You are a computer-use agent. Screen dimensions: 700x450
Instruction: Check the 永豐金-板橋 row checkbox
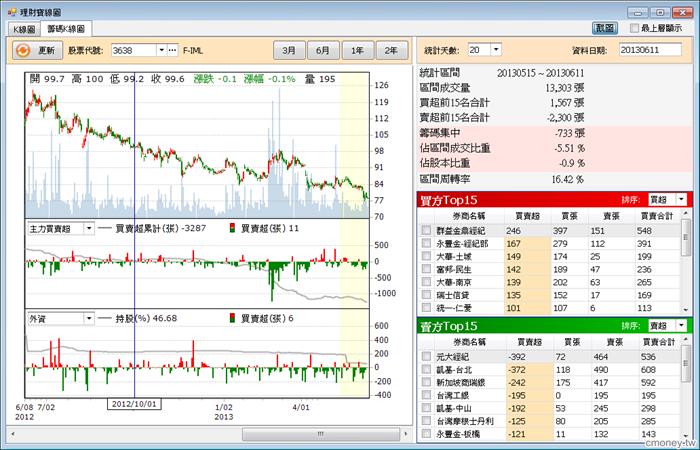point(426,434)
